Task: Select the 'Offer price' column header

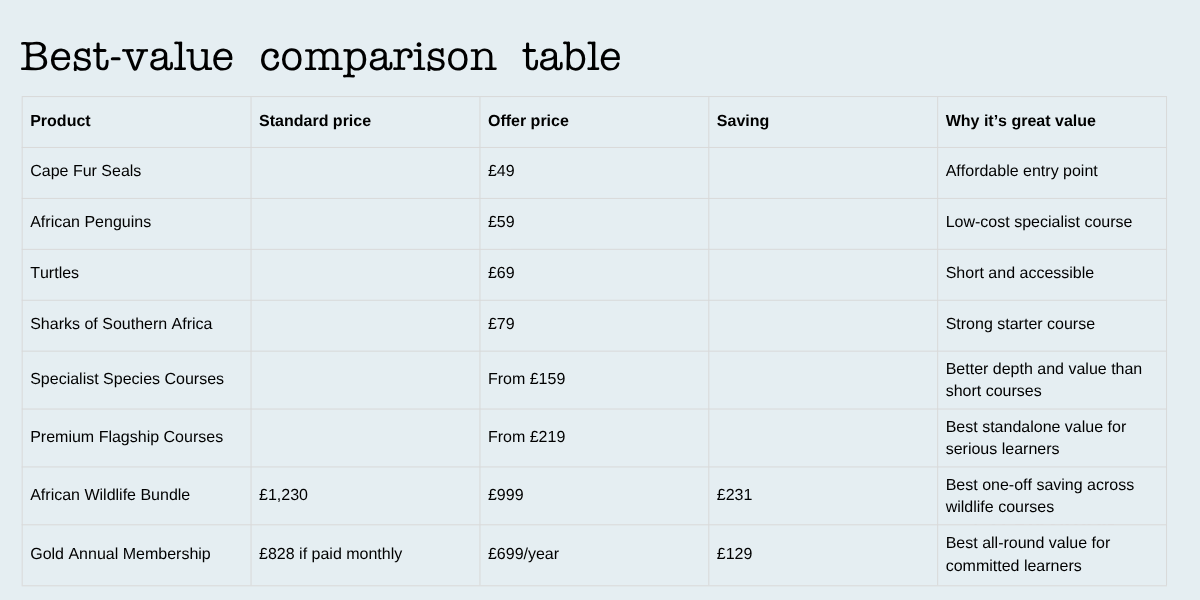Action: [528, 121]
